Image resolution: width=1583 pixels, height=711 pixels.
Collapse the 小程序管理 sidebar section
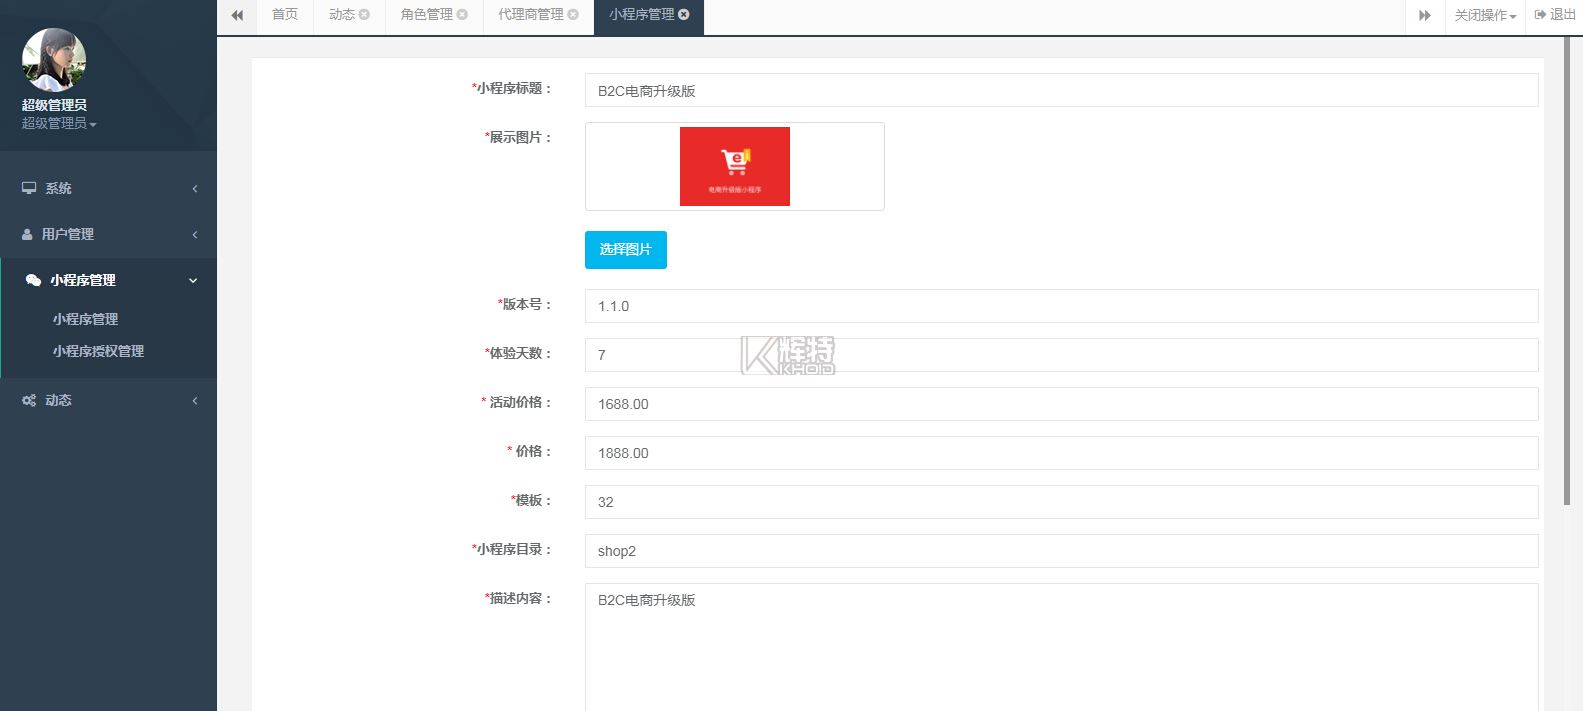click(108, 280)
